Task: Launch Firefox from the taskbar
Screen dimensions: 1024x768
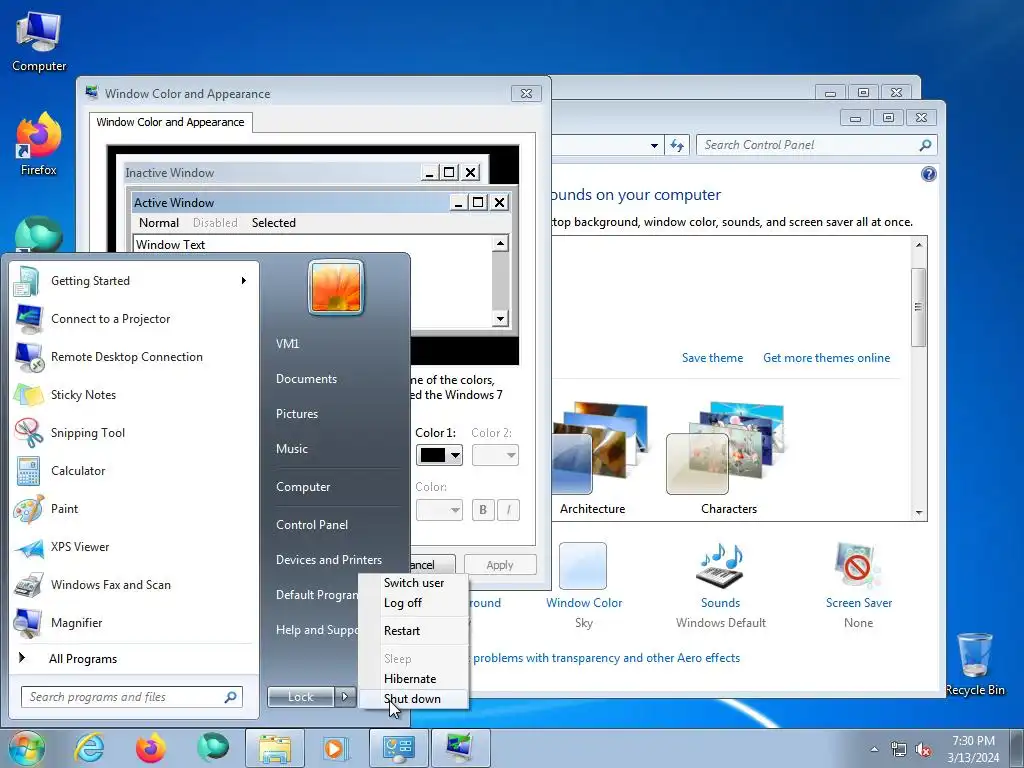Action: pyautogui.click(x=151, y=748)
